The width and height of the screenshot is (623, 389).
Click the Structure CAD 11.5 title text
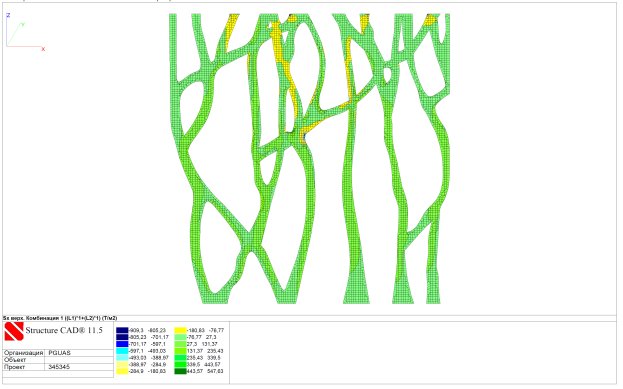point(64,330)
